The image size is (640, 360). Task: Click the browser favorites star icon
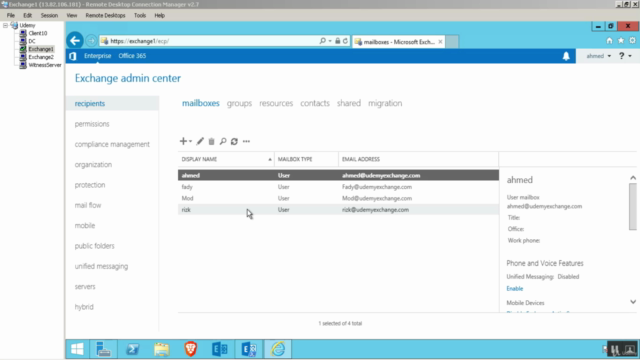[x=621, y=40]
